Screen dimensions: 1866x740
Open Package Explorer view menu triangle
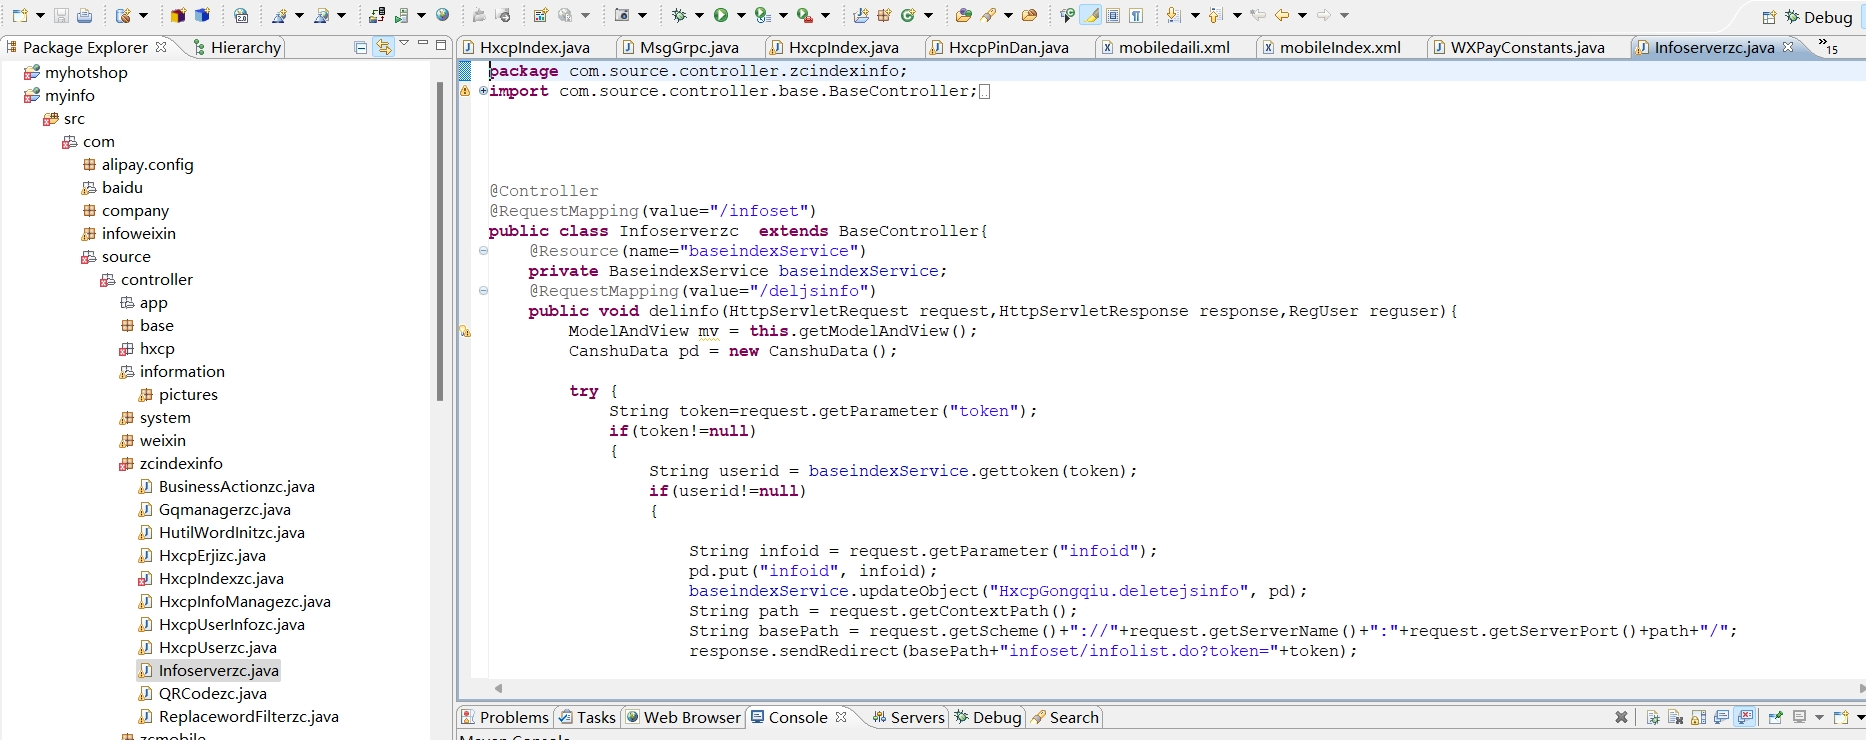(404, 44)
